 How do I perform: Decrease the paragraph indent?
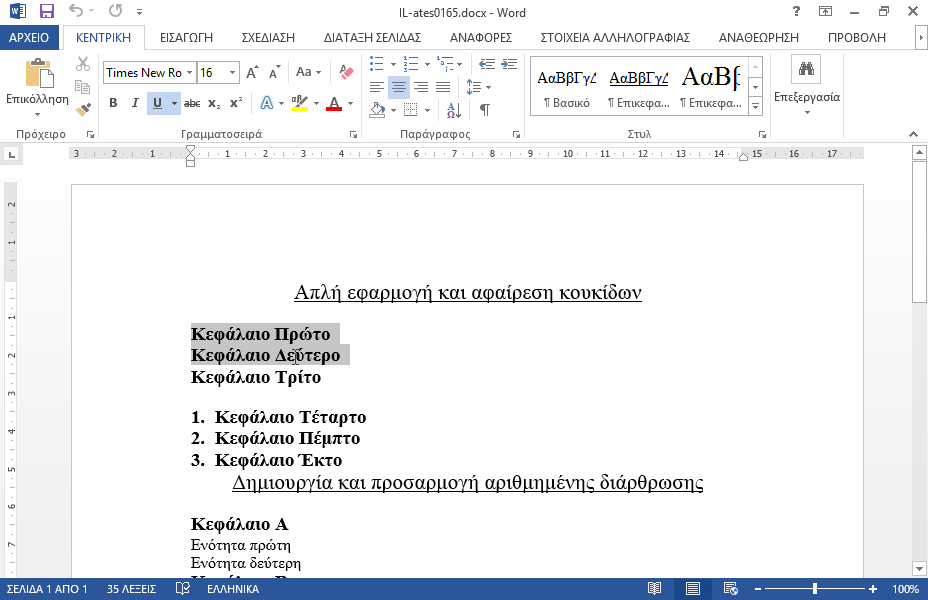[x=486, y=64]
